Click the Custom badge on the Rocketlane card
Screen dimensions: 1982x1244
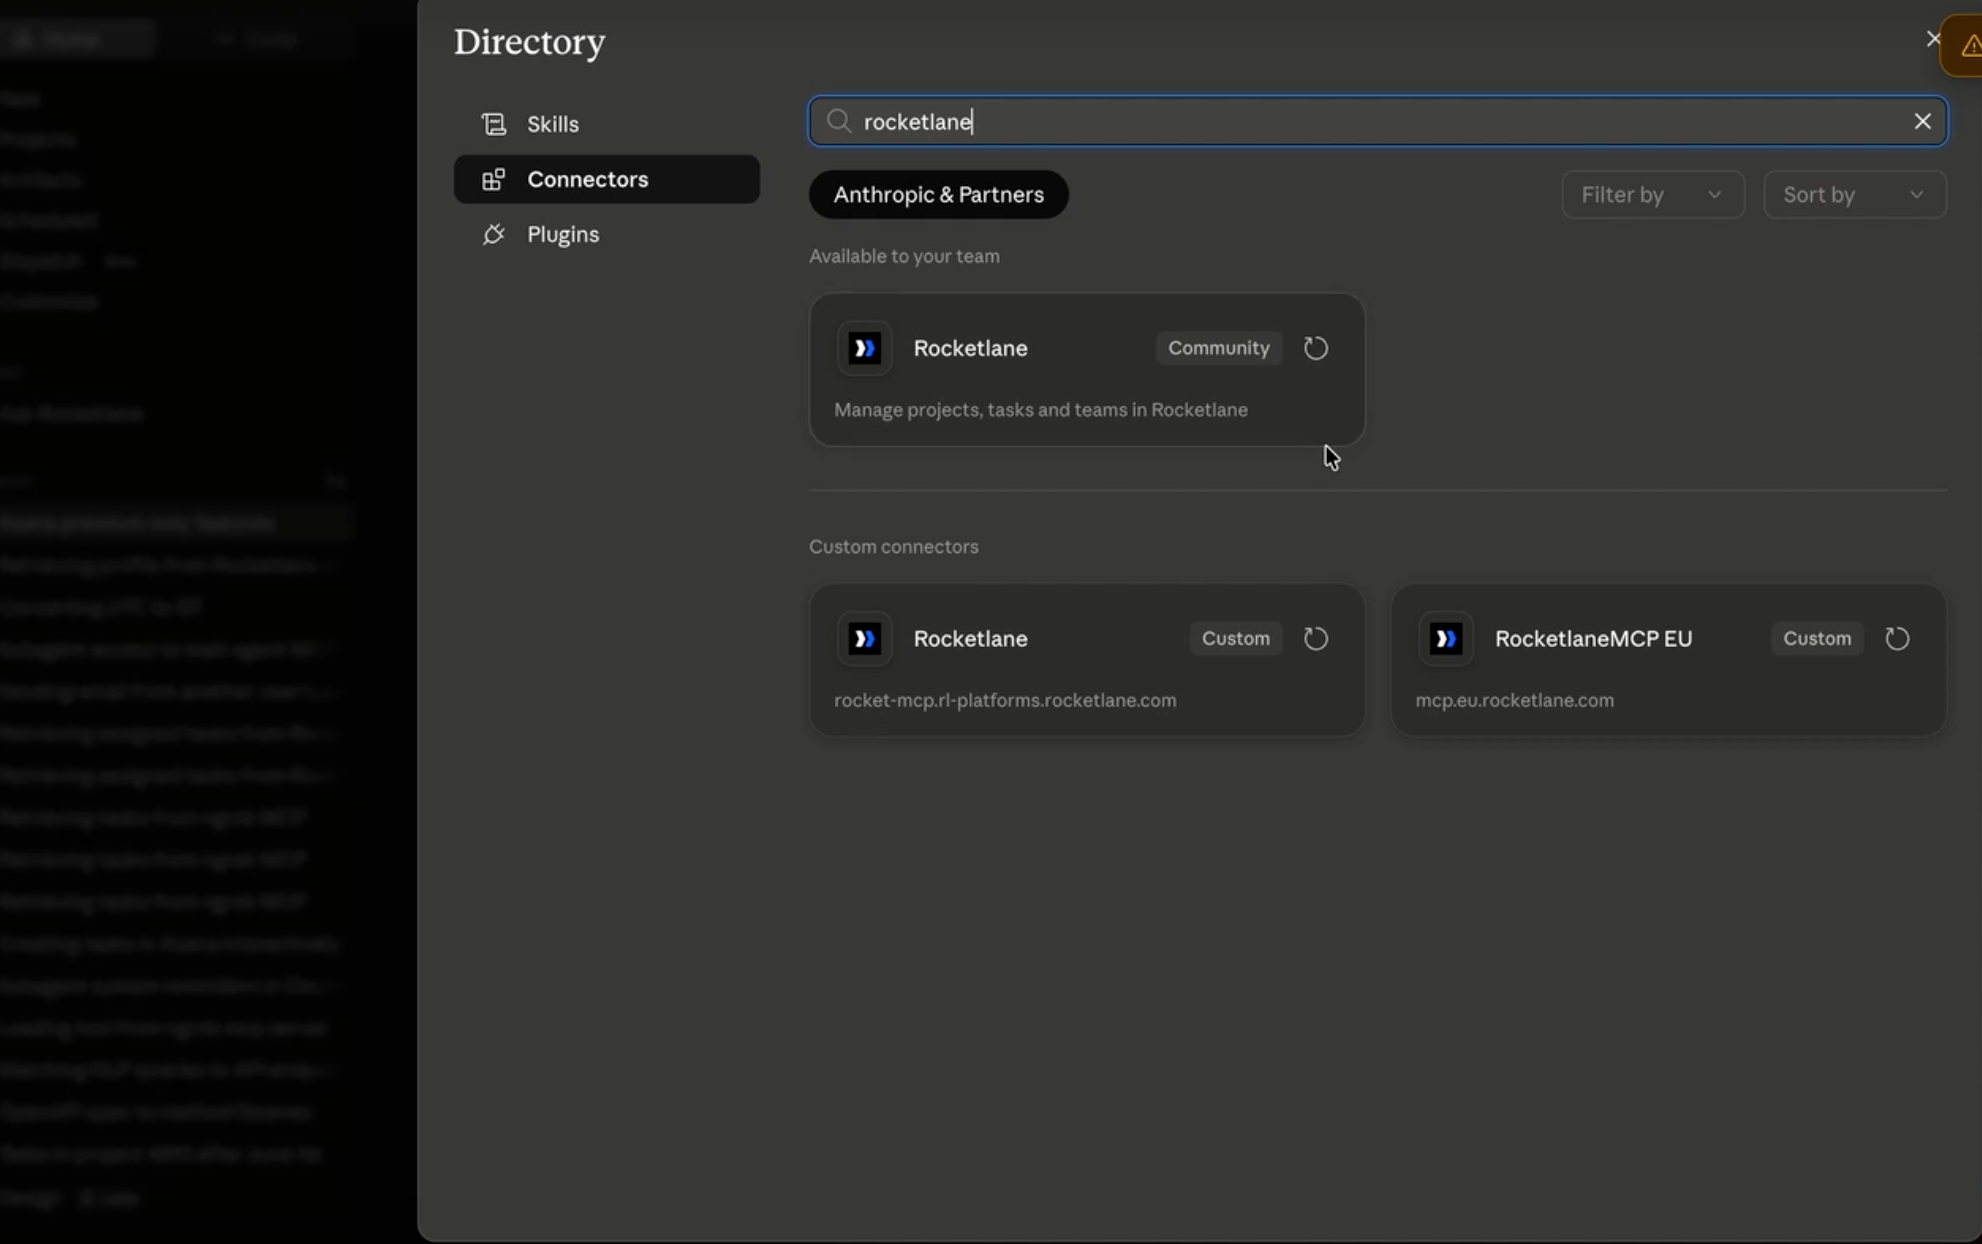1235,638
